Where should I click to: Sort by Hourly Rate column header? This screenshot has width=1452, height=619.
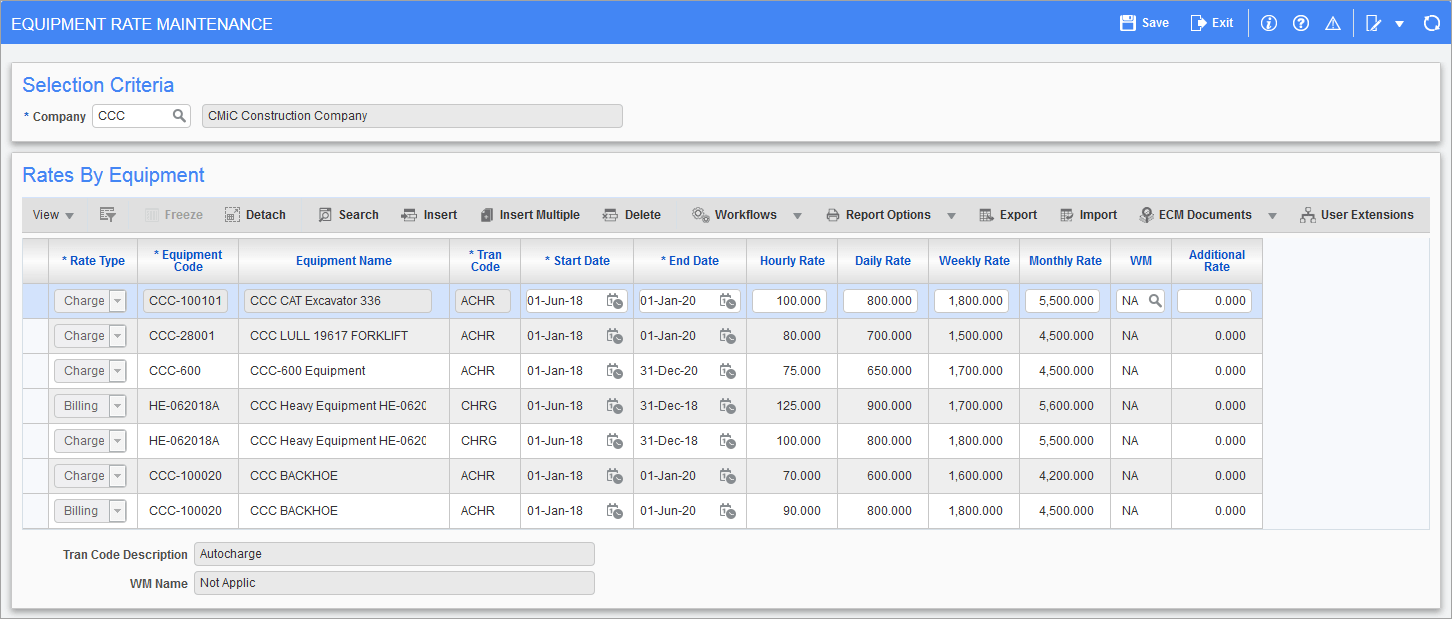pyautogui.click(x=792, y=261)
